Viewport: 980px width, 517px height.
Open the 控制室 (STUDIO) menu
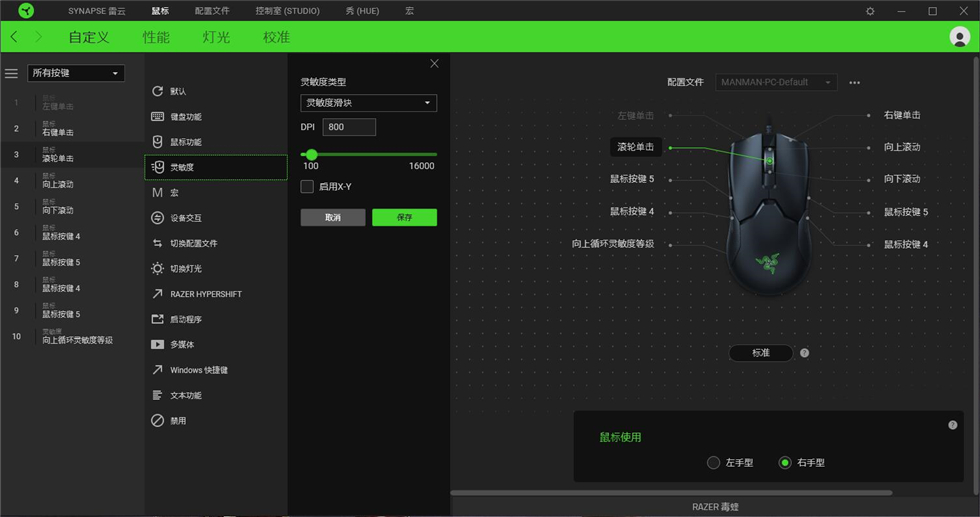288,11
